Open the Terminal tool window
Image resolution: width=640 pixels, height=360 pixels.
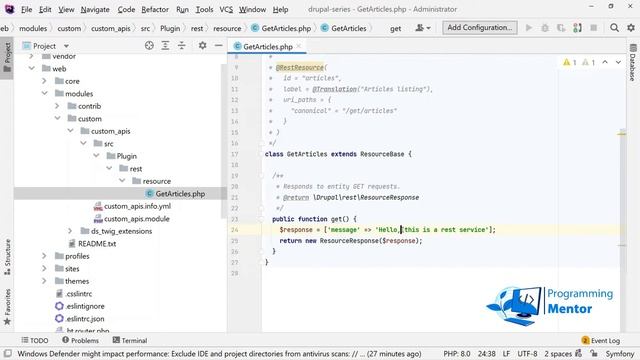click(x=130, y=340)
